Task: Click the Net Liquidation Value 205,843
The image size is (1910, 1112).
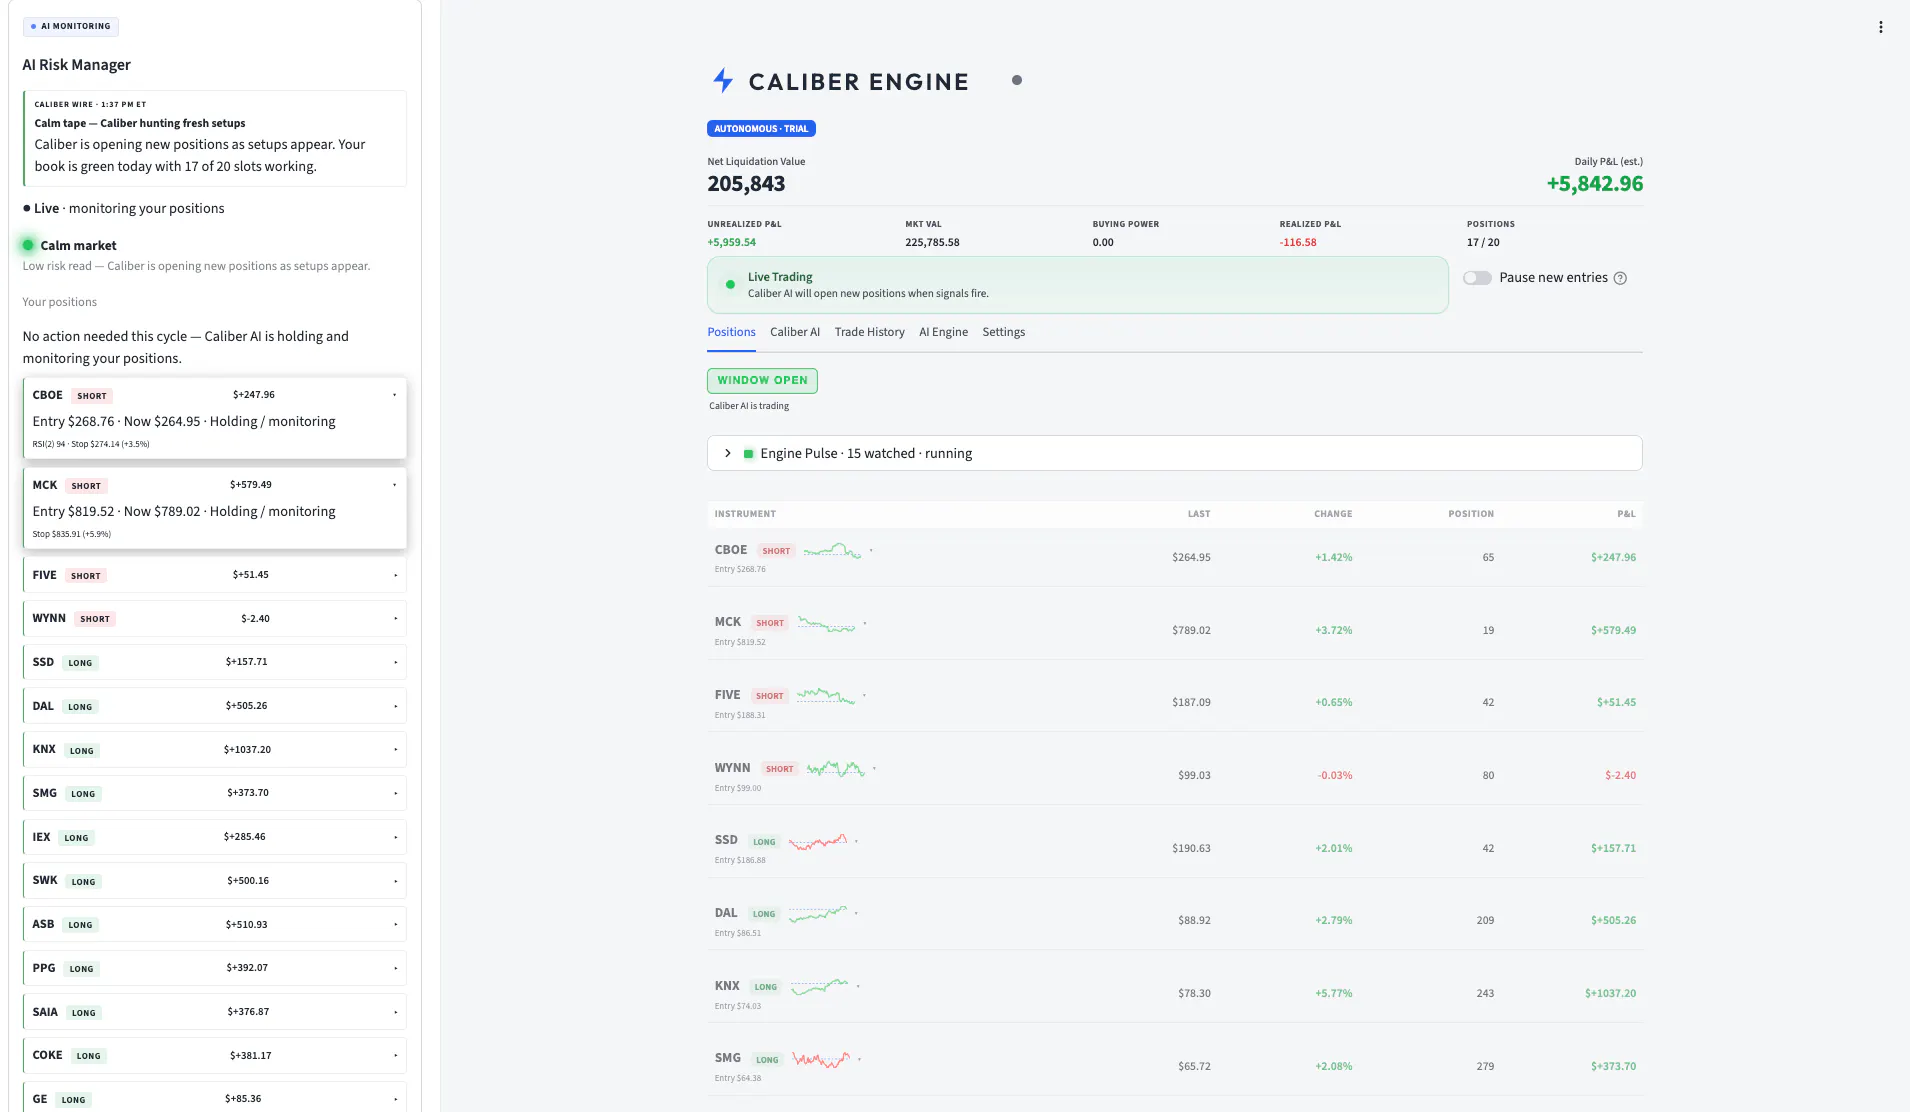Action: (746, 184)
